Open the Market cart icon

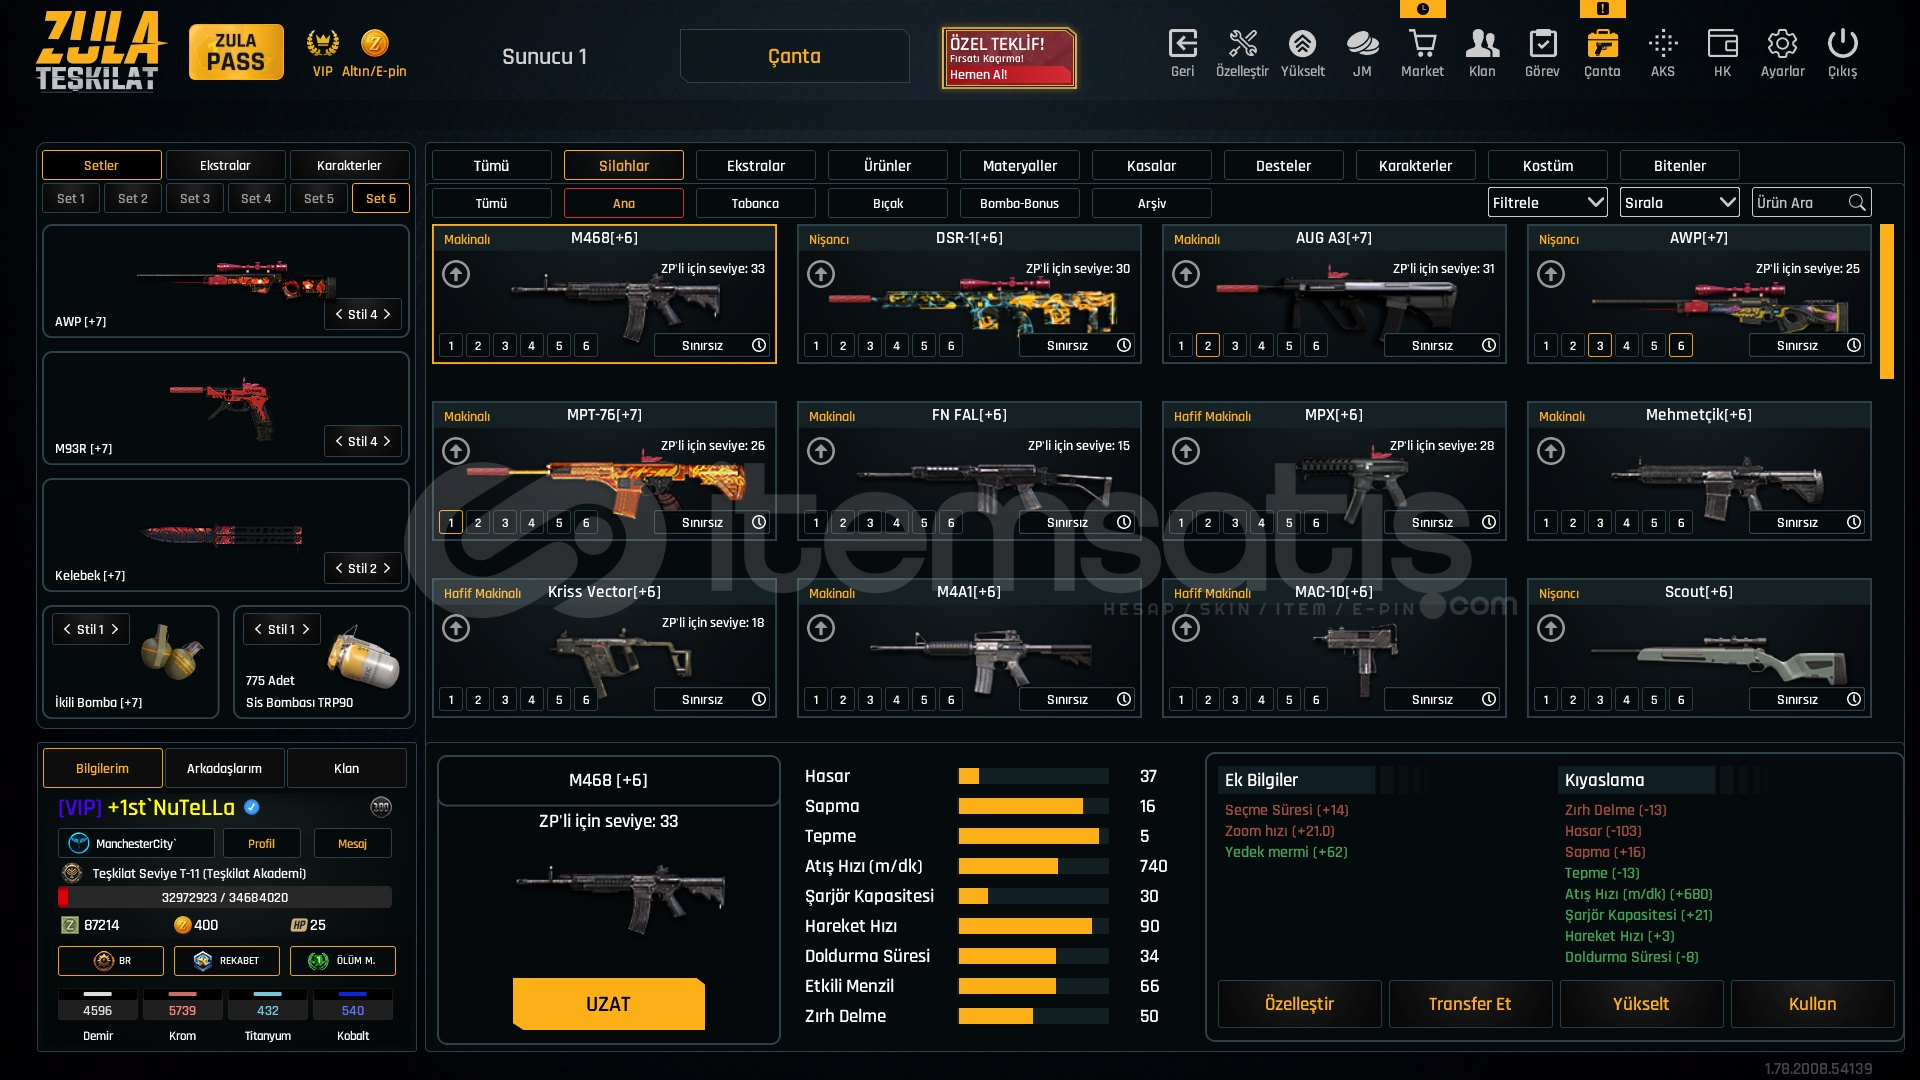pos(1422,44)
